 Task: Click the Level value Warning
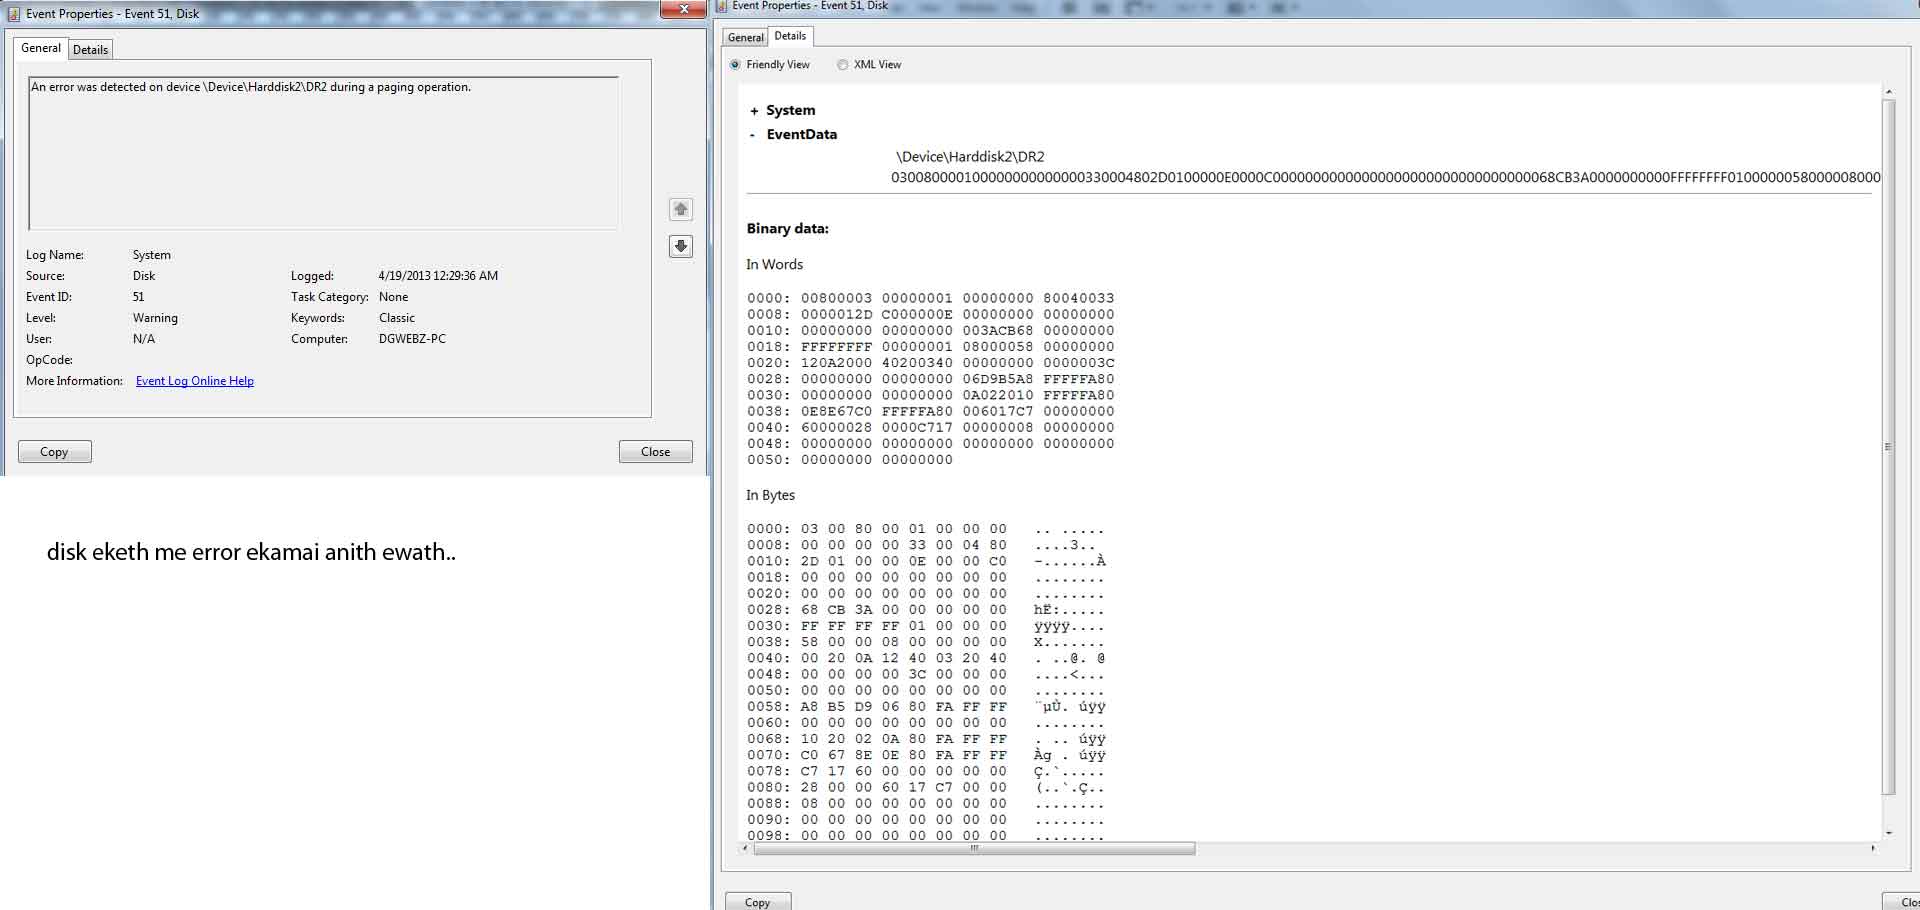[155, 318]
